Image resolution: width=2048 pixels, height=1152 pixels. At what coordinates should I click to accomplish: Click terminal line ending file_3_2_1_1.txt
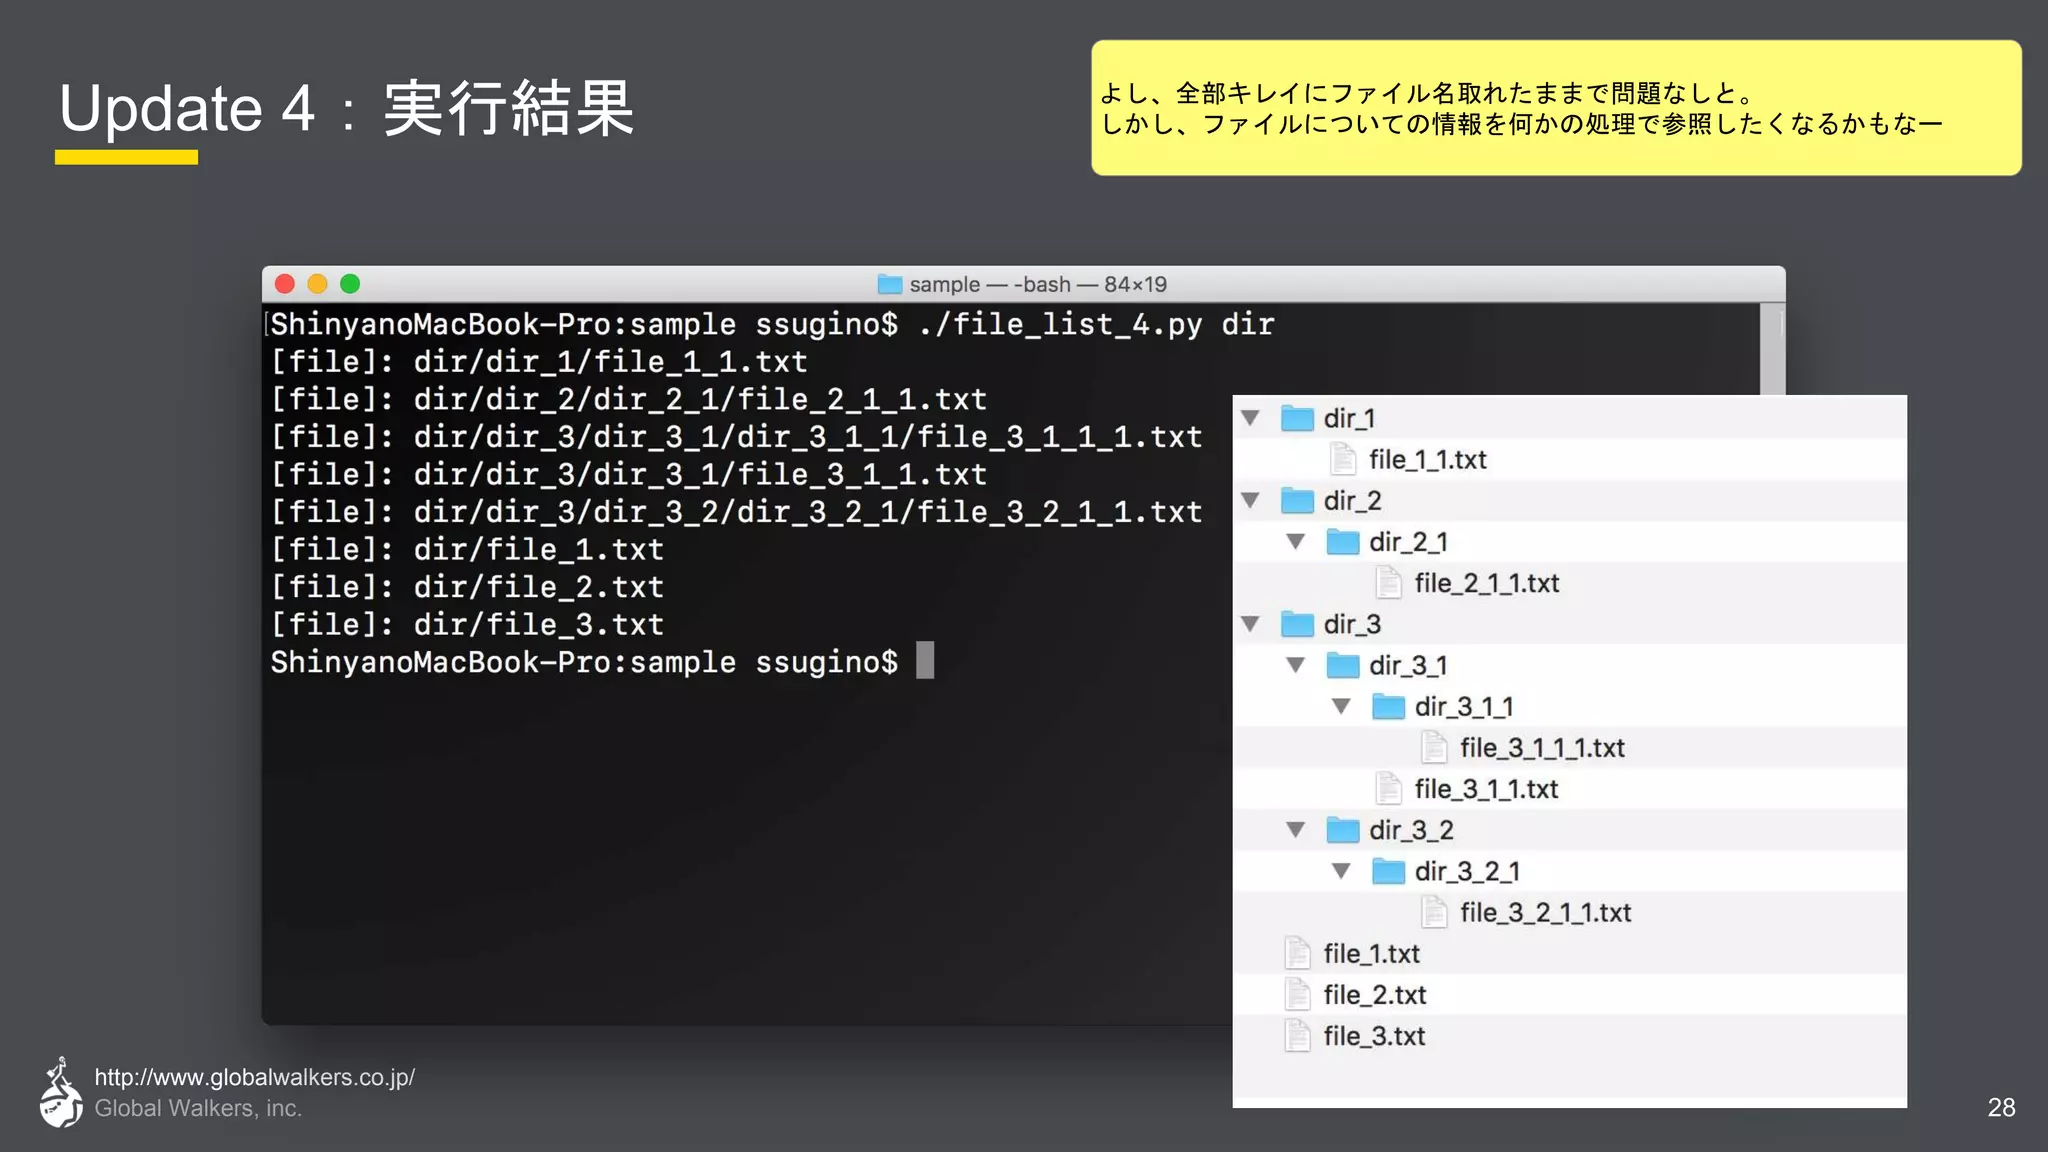pyautogui.click(x=737, y=511)
